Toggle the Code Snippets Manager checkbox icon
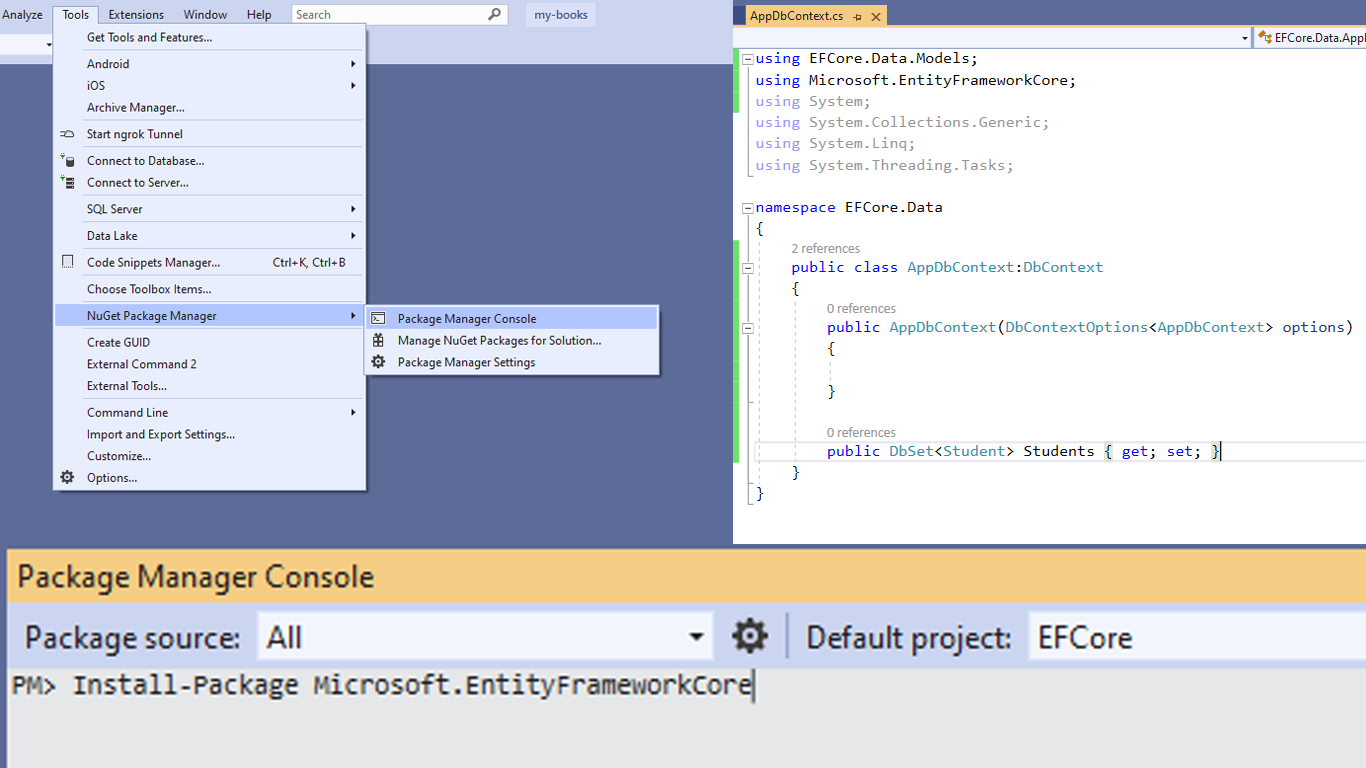Screen dimensions: 1366x768 pos(67,262)
